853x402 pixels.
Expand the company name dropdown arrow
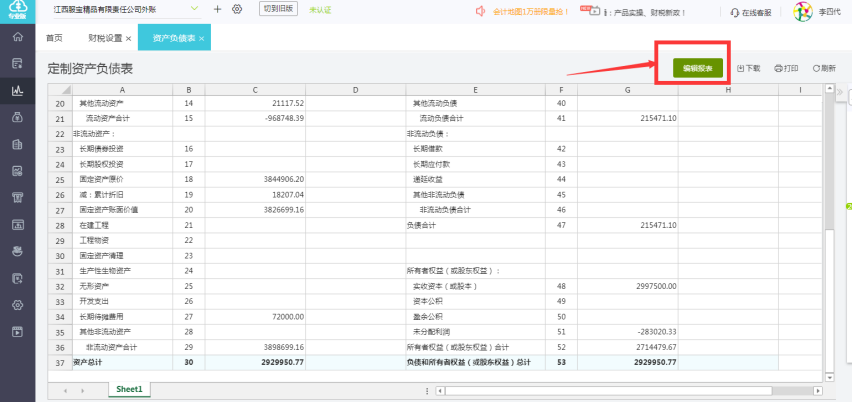[195, 9]
